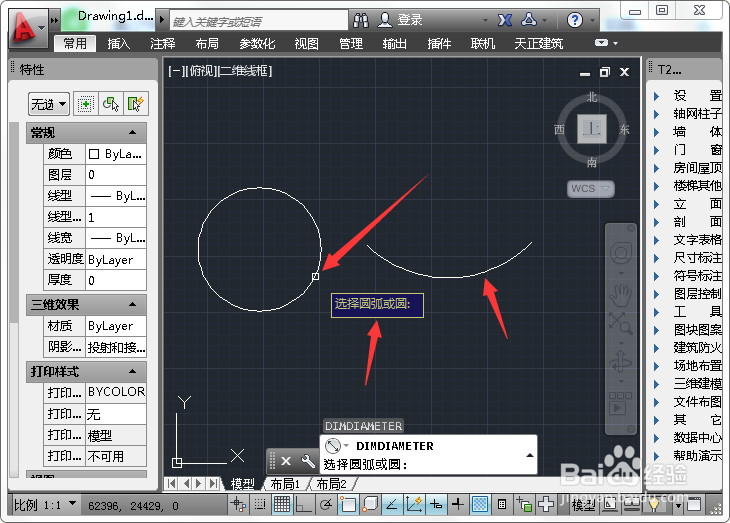
Task: Click the [二维线框] visual style label
Action: [x=245, y=71]
